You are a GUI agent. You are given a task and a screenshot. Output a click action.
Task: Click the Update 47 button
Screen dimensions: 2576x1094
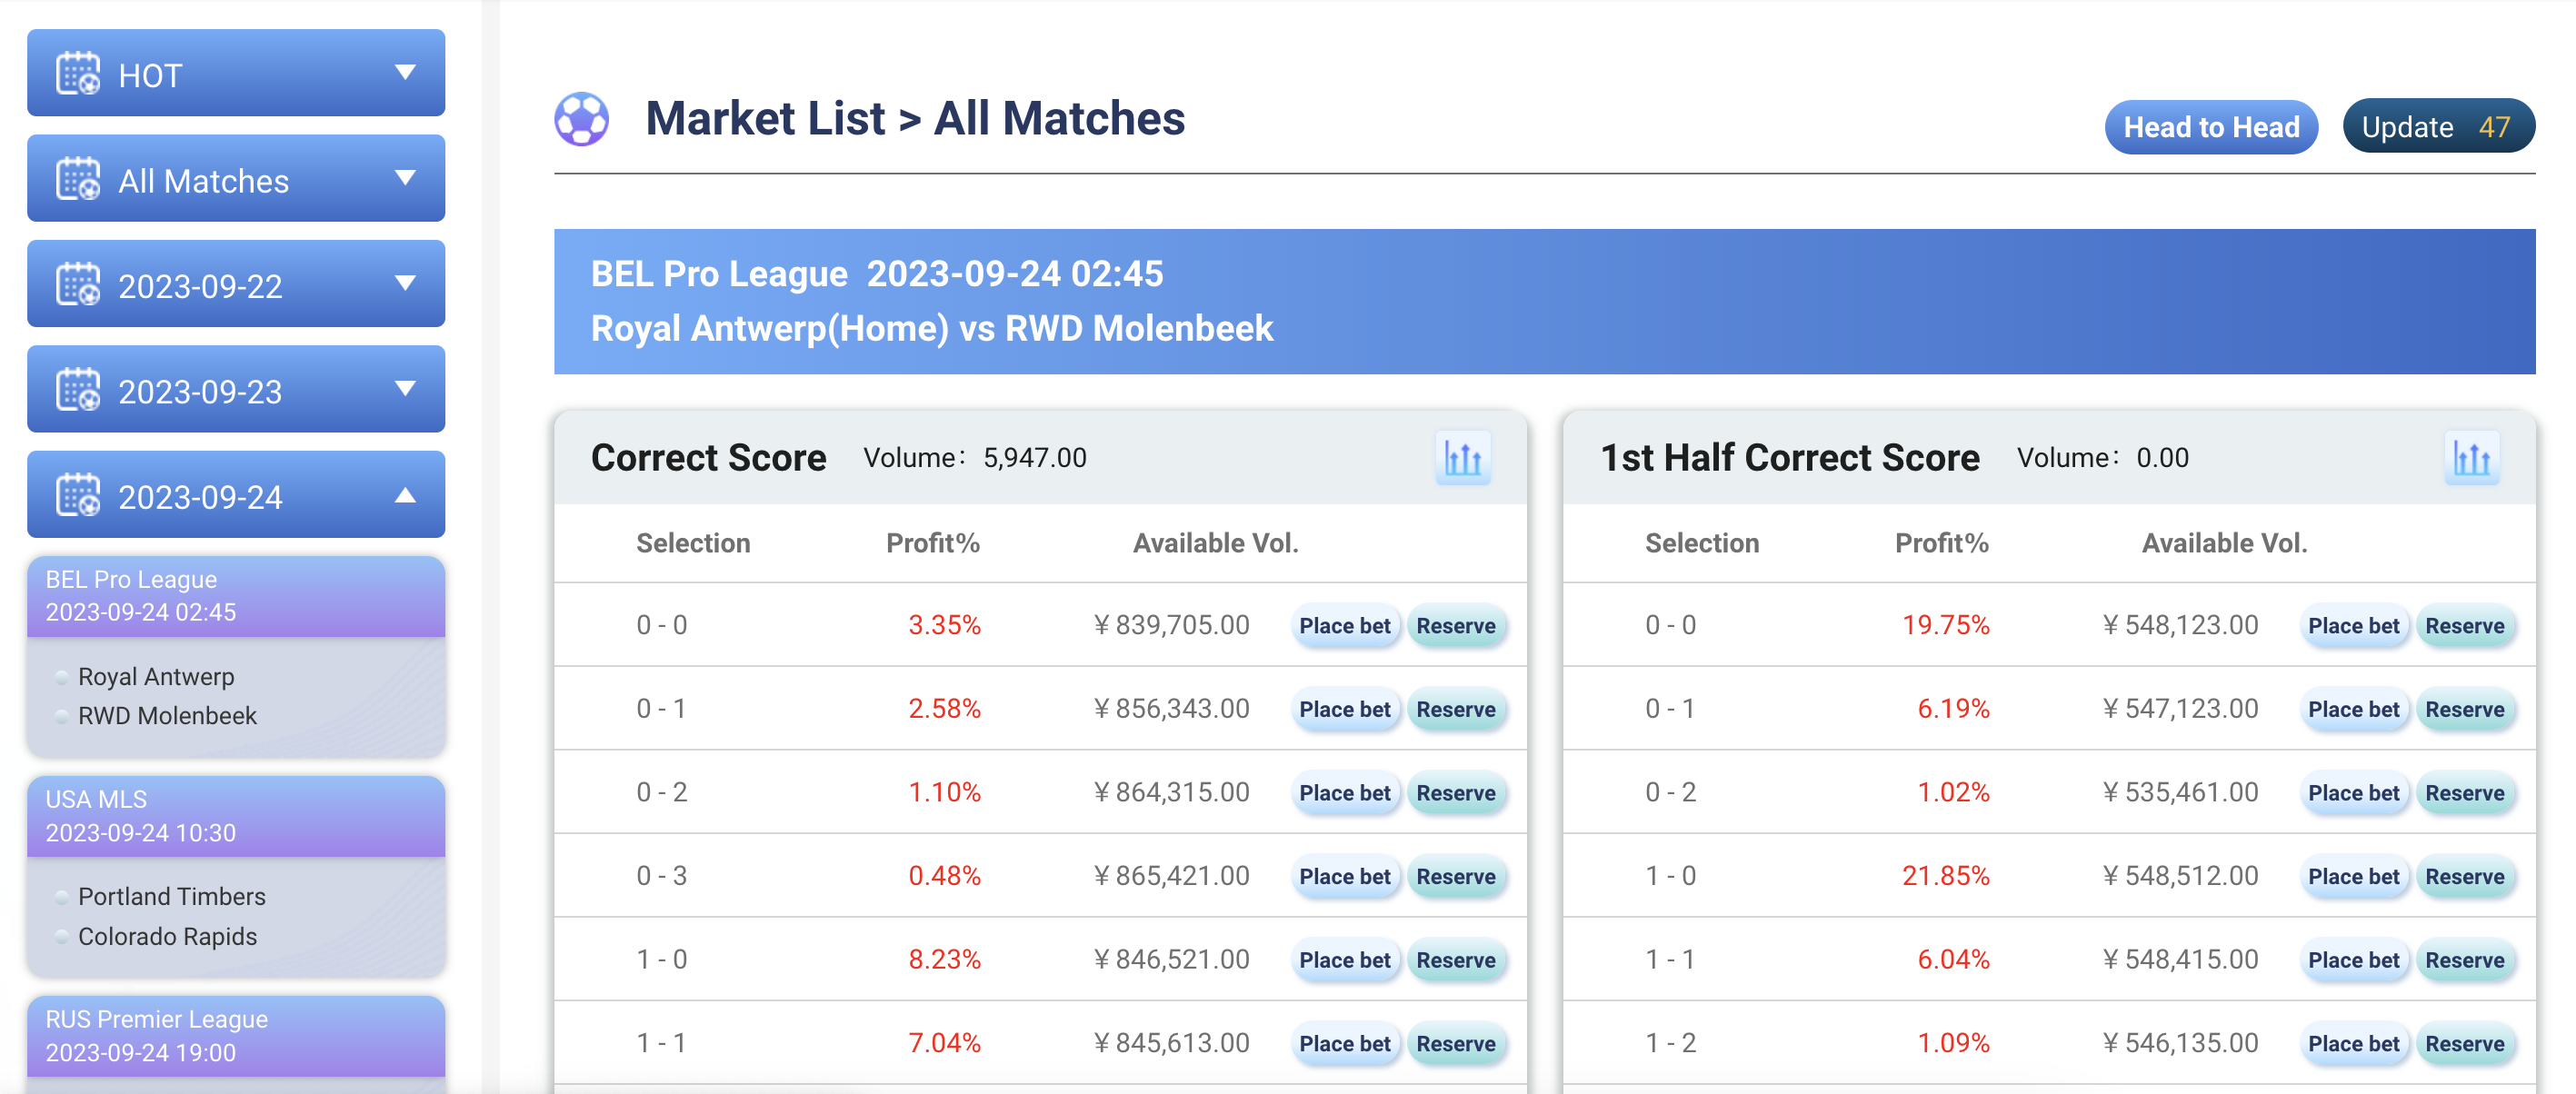click(x=2438, y=127)
